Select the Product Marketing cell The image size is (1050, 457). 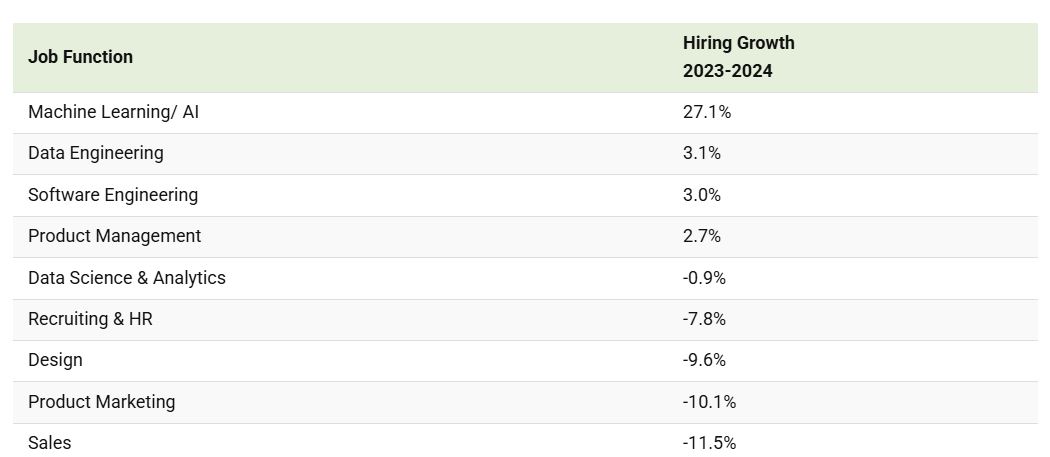(101, 401)
